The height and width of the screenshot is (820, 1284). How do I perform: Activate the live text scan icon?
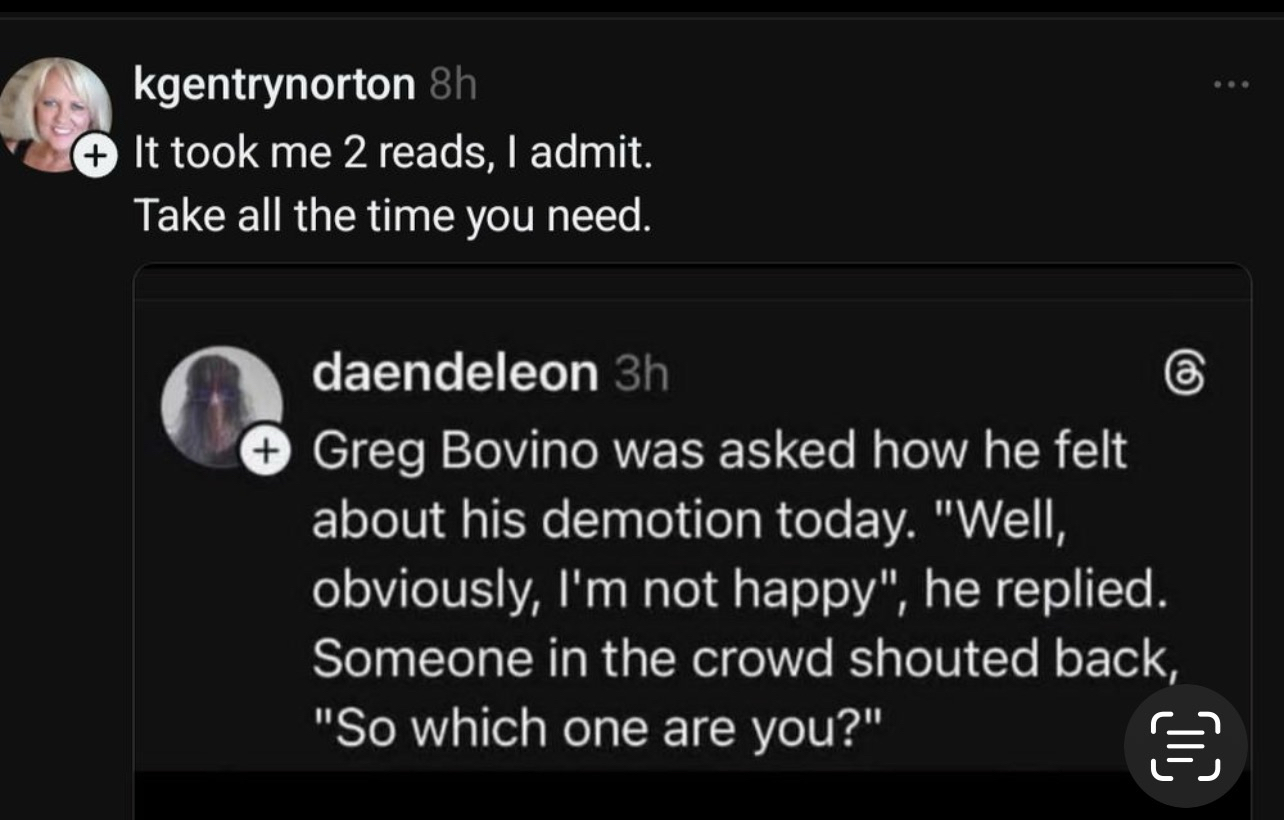point(1185,745)
